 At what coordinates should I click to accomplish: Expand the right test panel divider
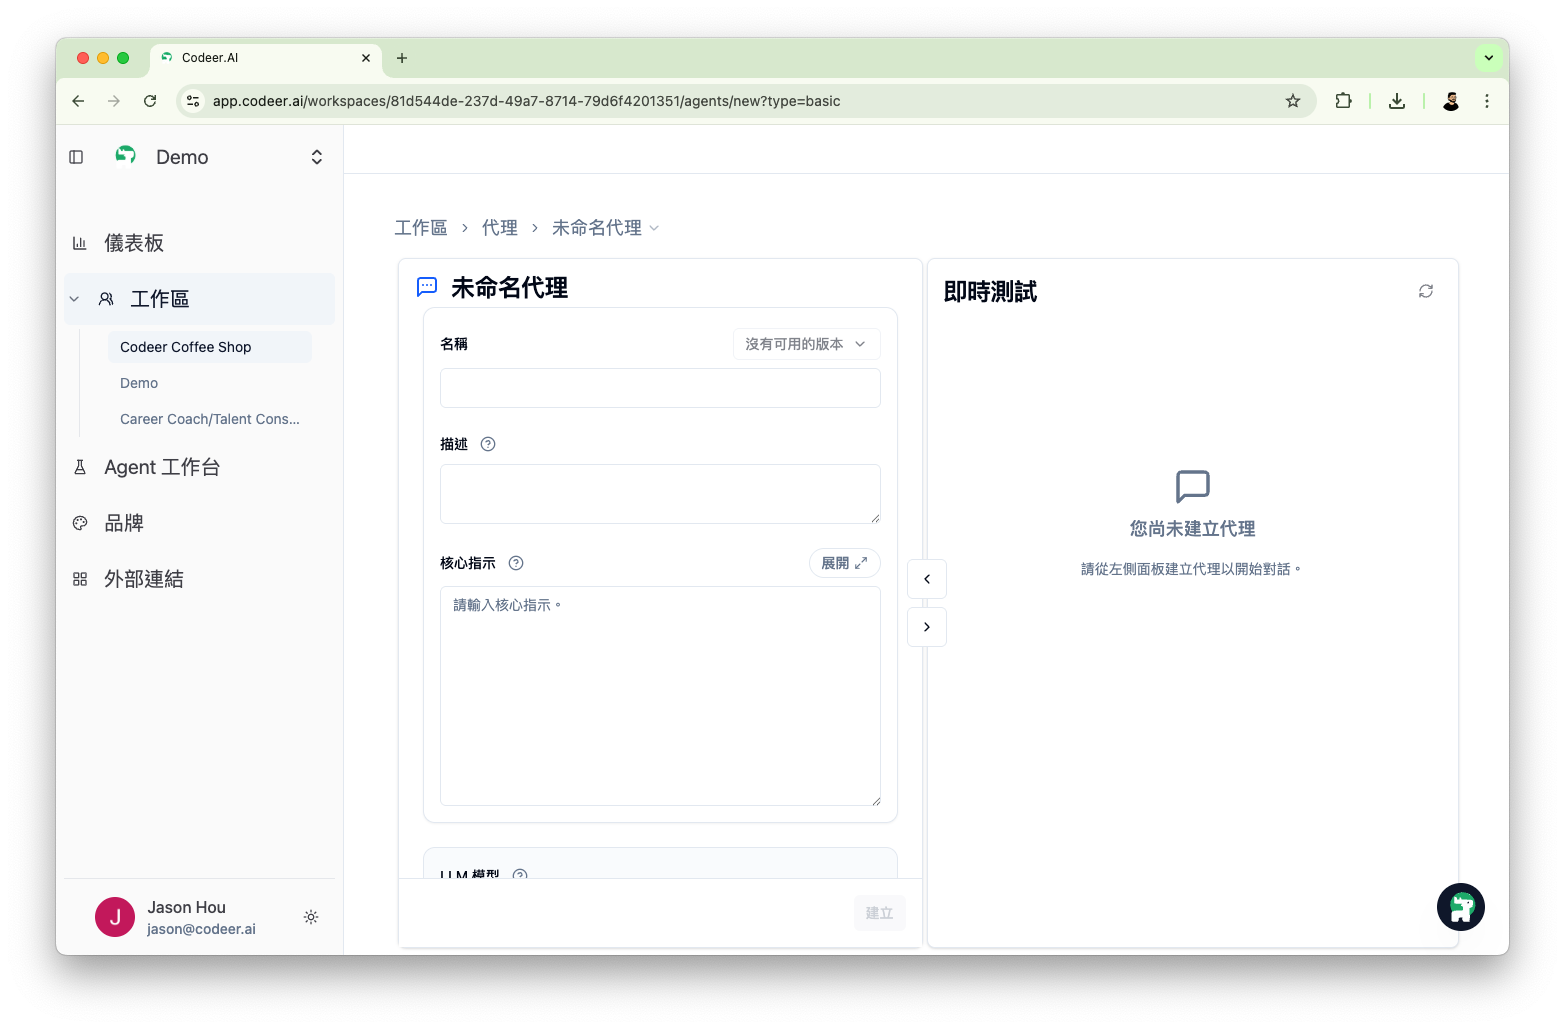click(x=926, y=626)
